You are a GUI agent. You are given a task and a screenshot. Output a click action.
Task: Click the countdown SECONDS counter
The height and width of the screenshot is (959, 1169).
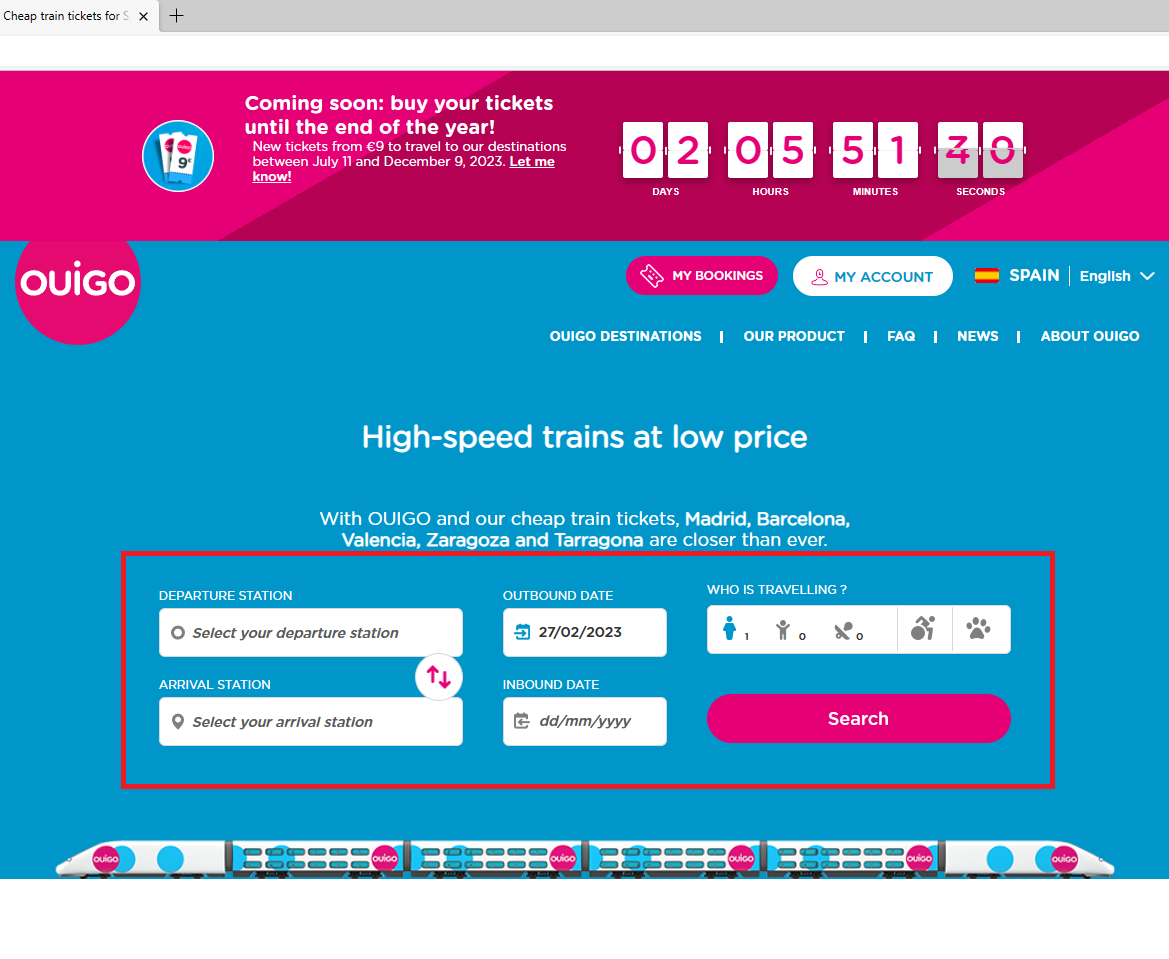coord(980,150)
